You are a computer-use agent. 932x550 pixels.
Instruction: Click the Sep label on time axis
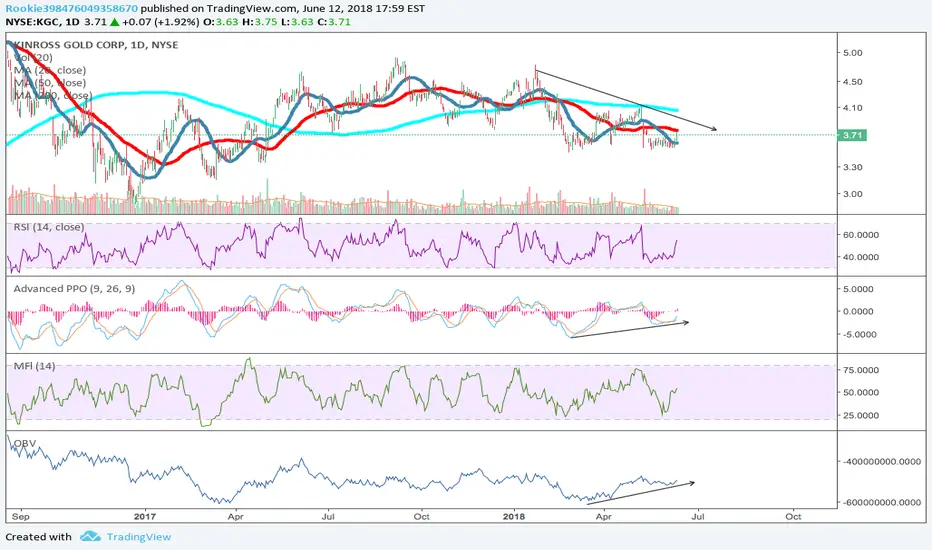pos(20,517)
